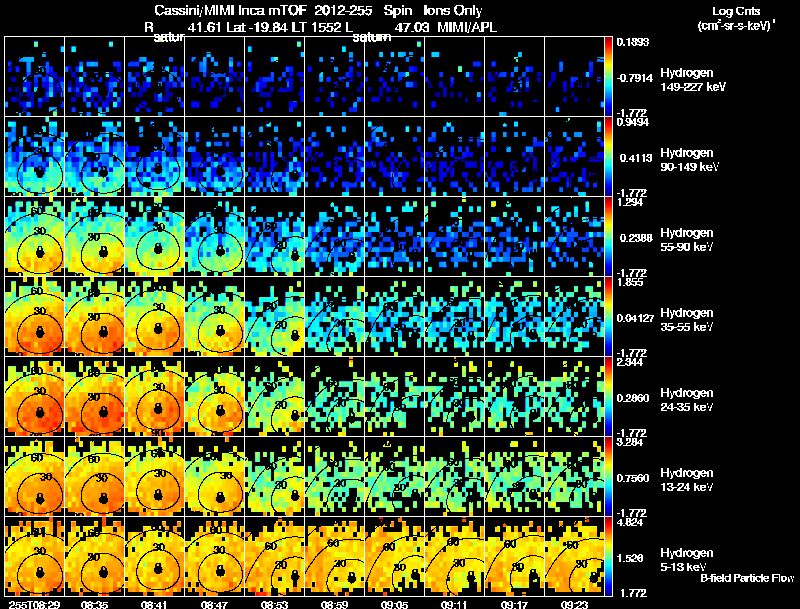Click the 'Hydrogen 13-24 keV' row label
Screen dimensions: 800x609
(x=687, y=480)
